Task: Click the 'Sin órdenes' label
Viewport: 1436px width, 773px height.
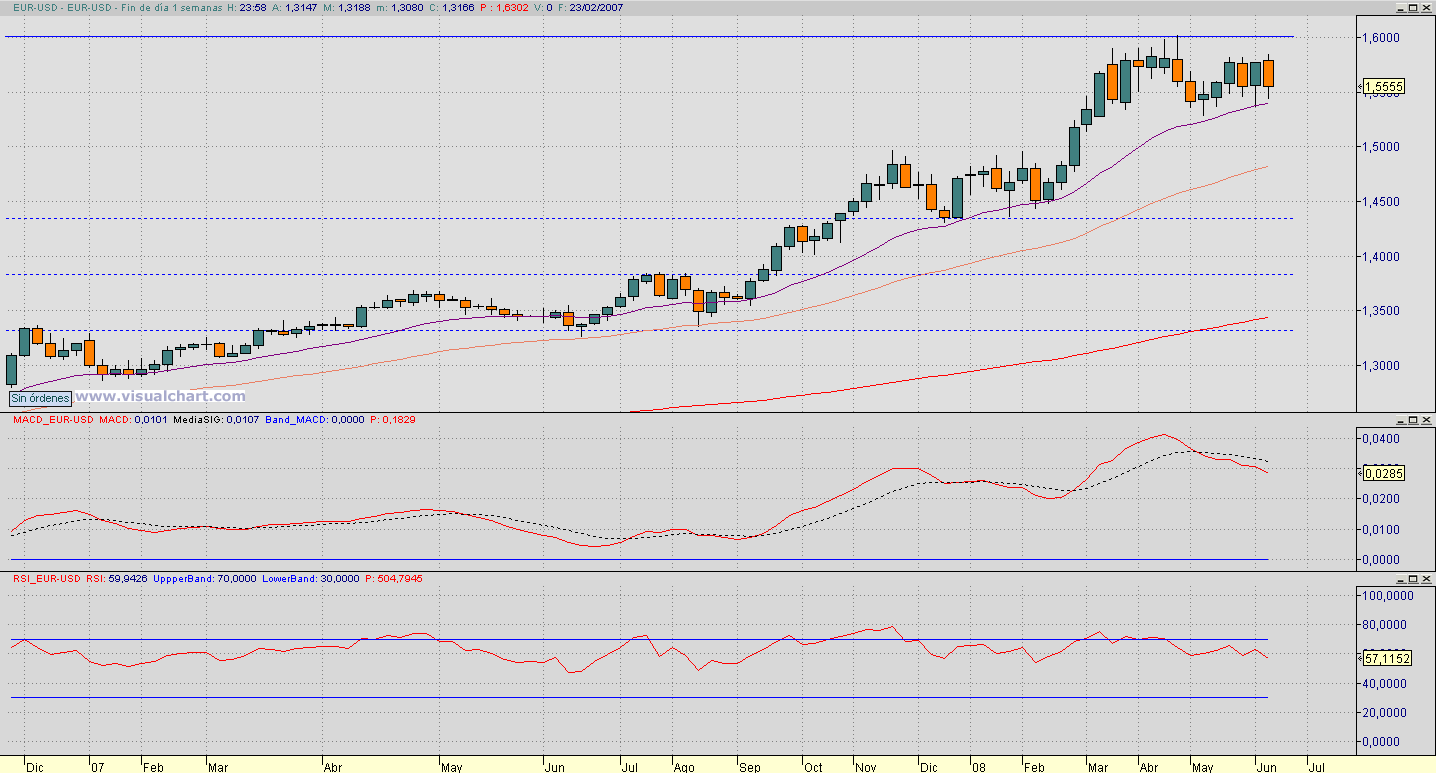Action: pos(40,398)
